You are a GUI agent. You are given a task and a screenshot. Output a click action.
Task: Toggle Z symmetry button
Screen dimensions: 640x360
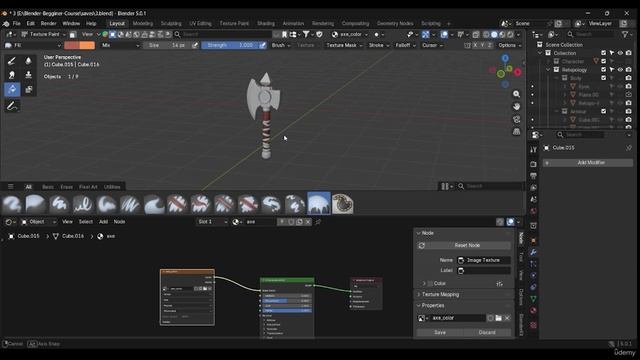[490, 45]
